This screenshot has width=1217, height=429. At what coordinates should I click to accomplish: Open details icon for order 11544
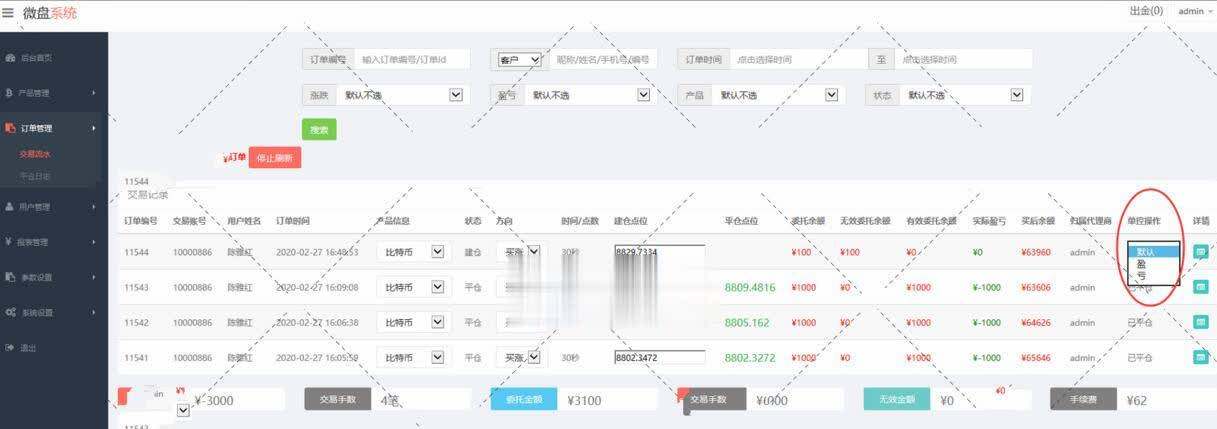tap(1201, 252)
